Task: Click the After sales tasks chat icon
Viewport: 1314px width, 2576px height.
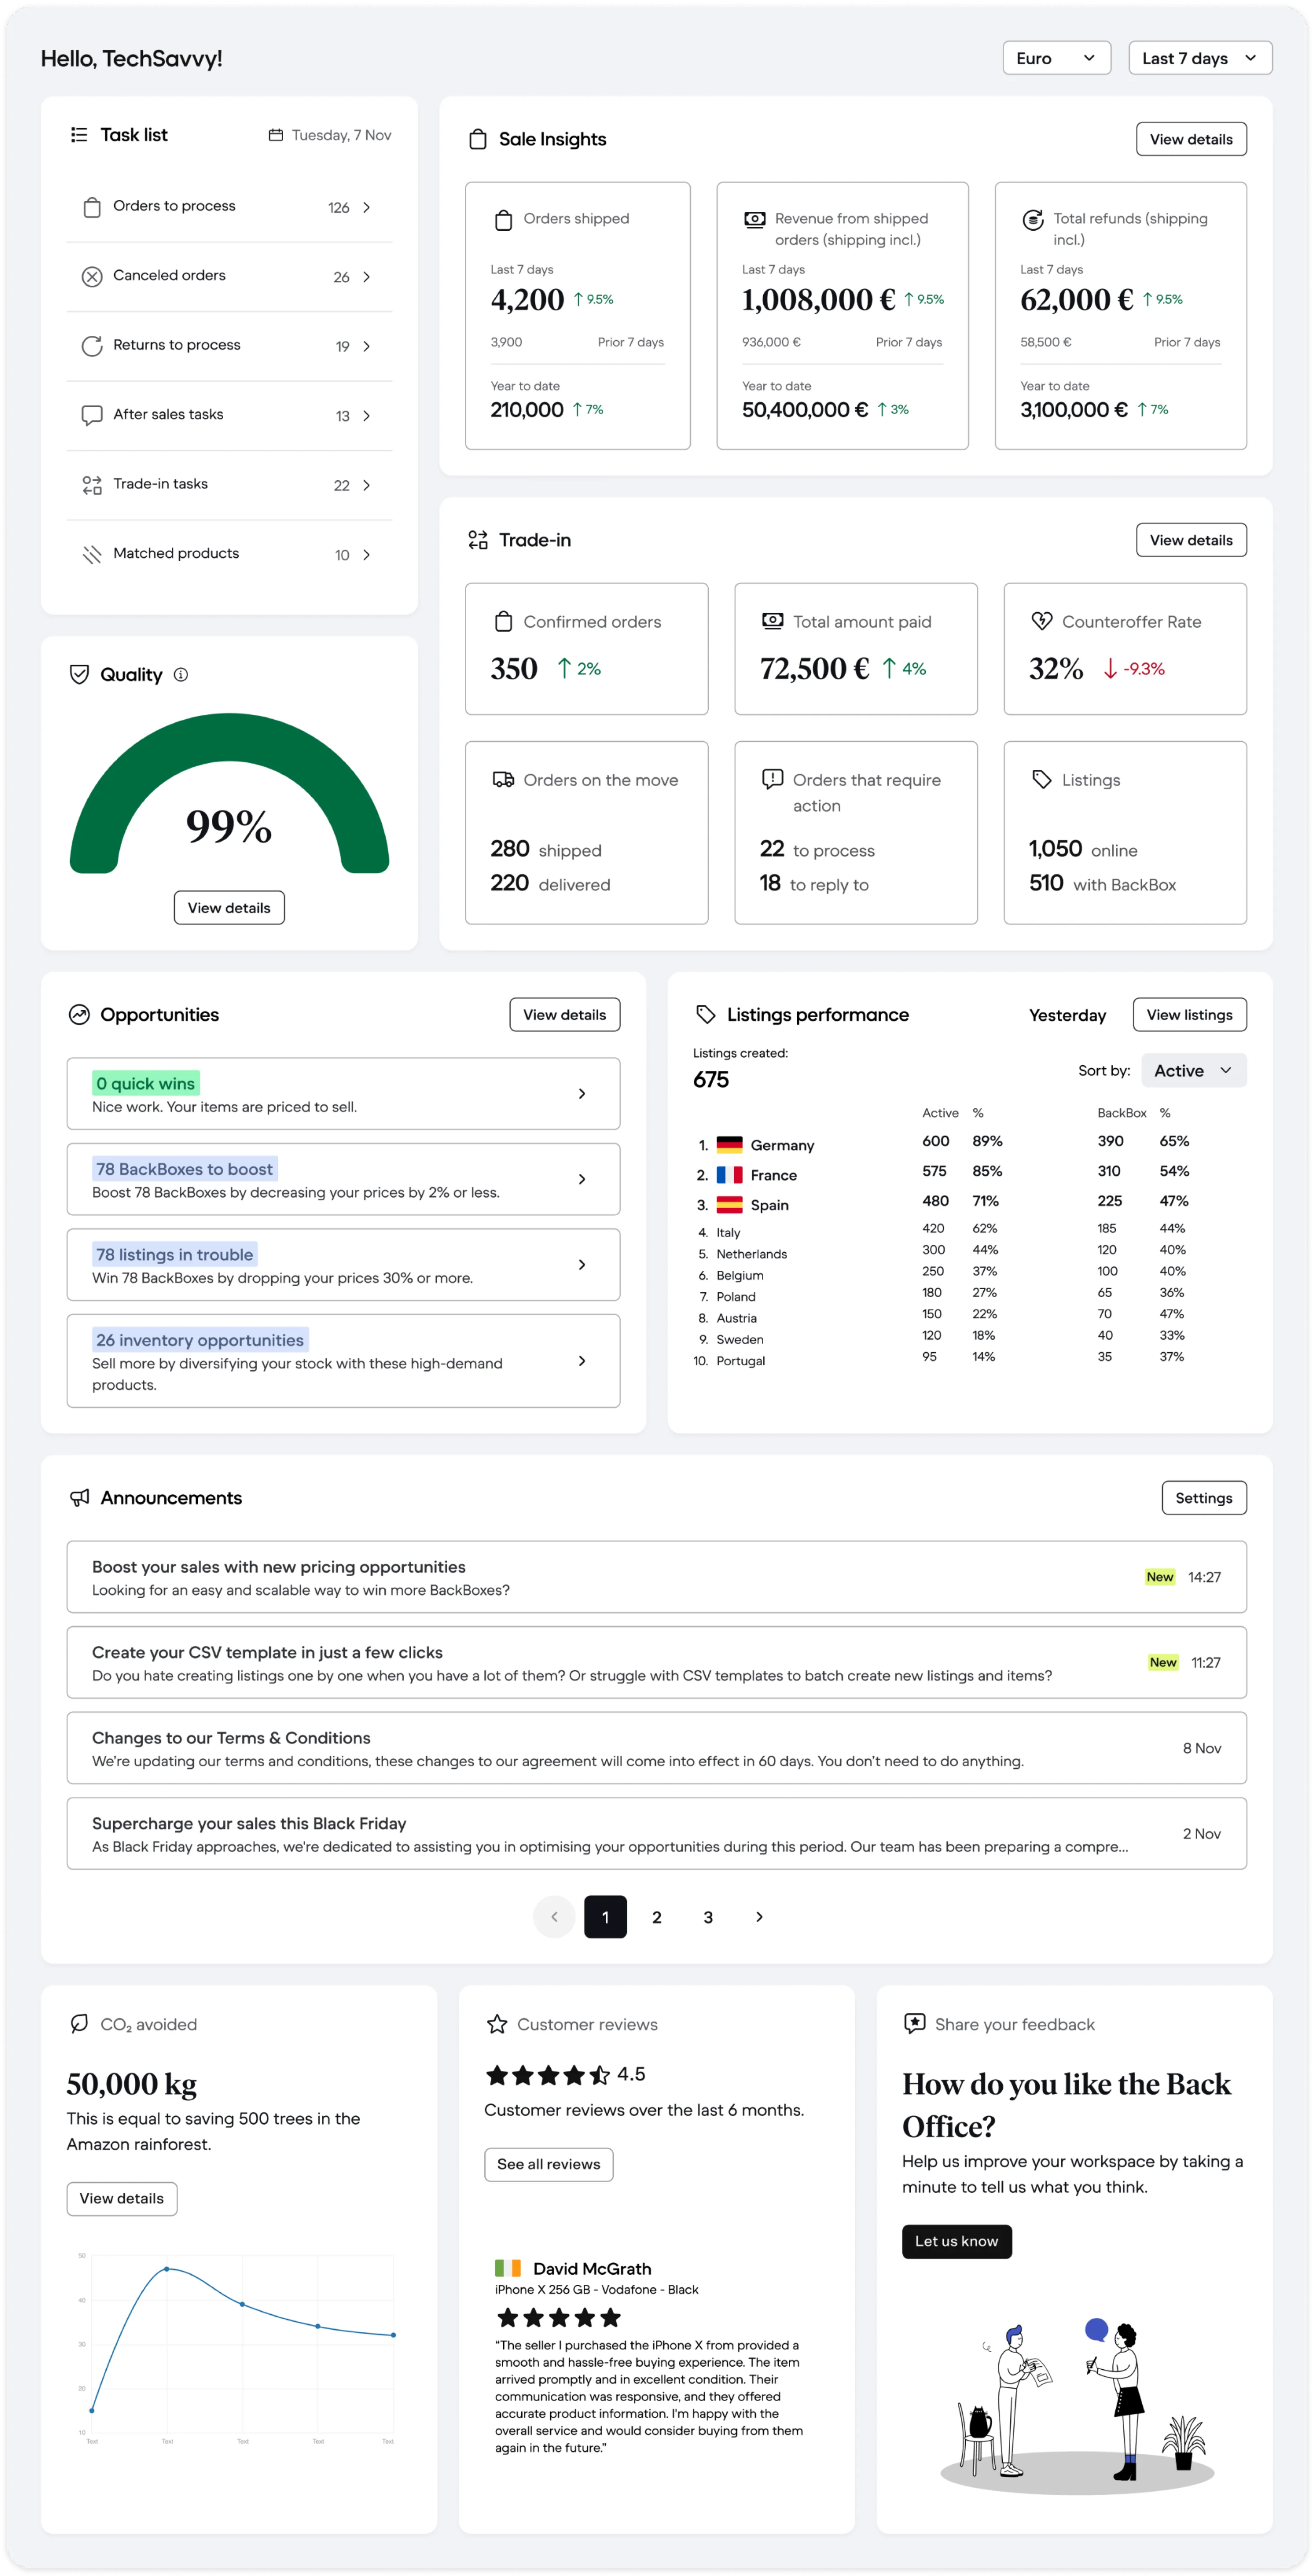Action: pos(92,415)
